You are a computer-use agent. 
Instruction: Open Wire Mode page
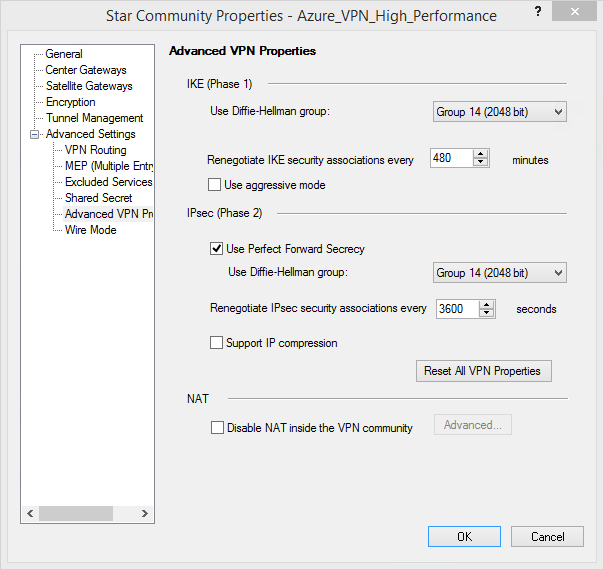pos(91,230)
